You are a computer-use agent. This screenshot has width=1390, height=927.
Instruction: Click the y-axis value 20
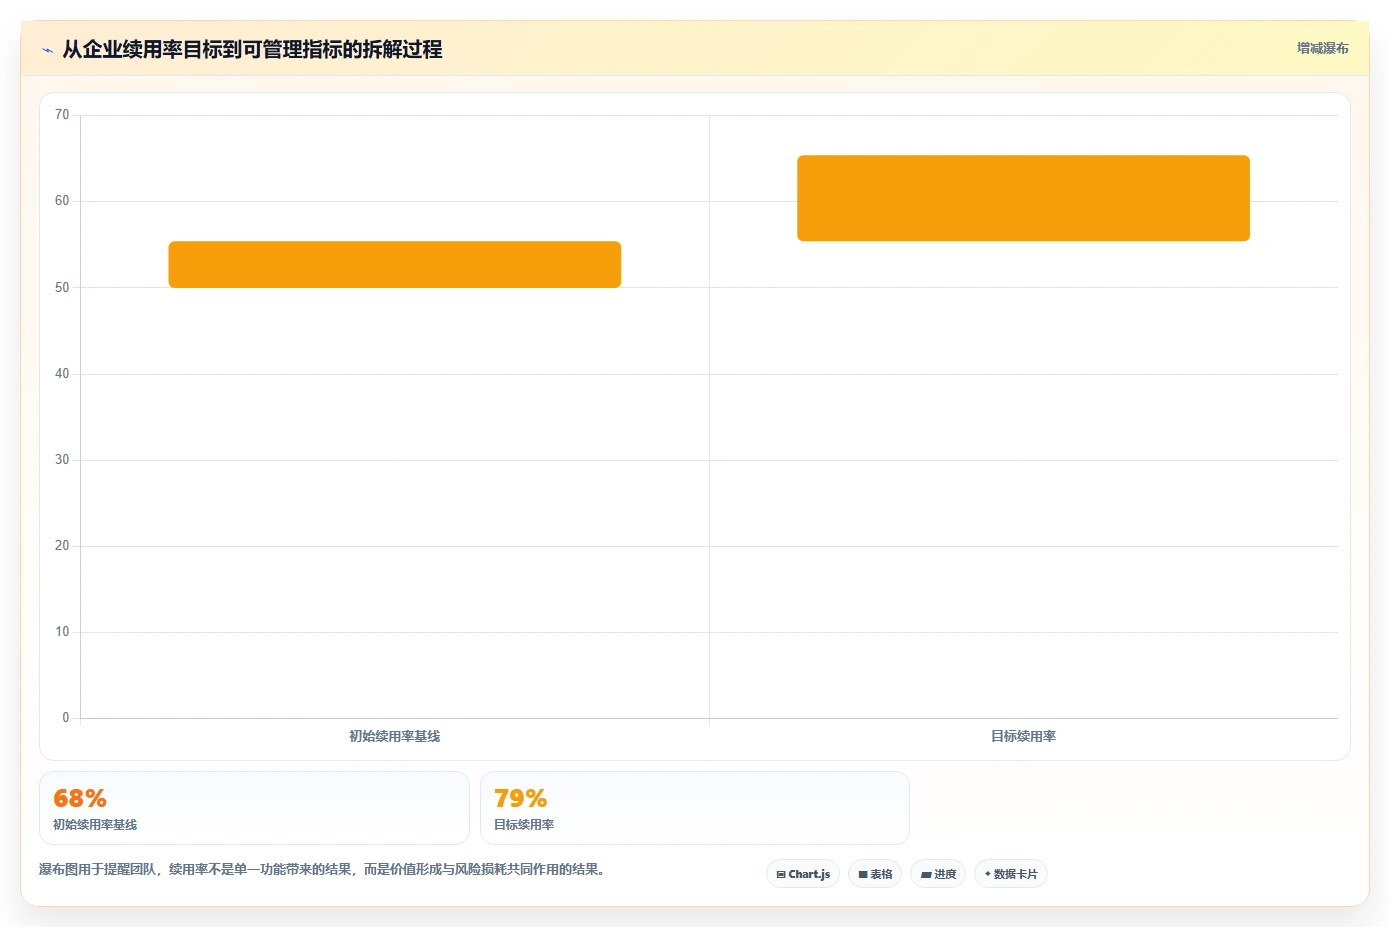62,546
